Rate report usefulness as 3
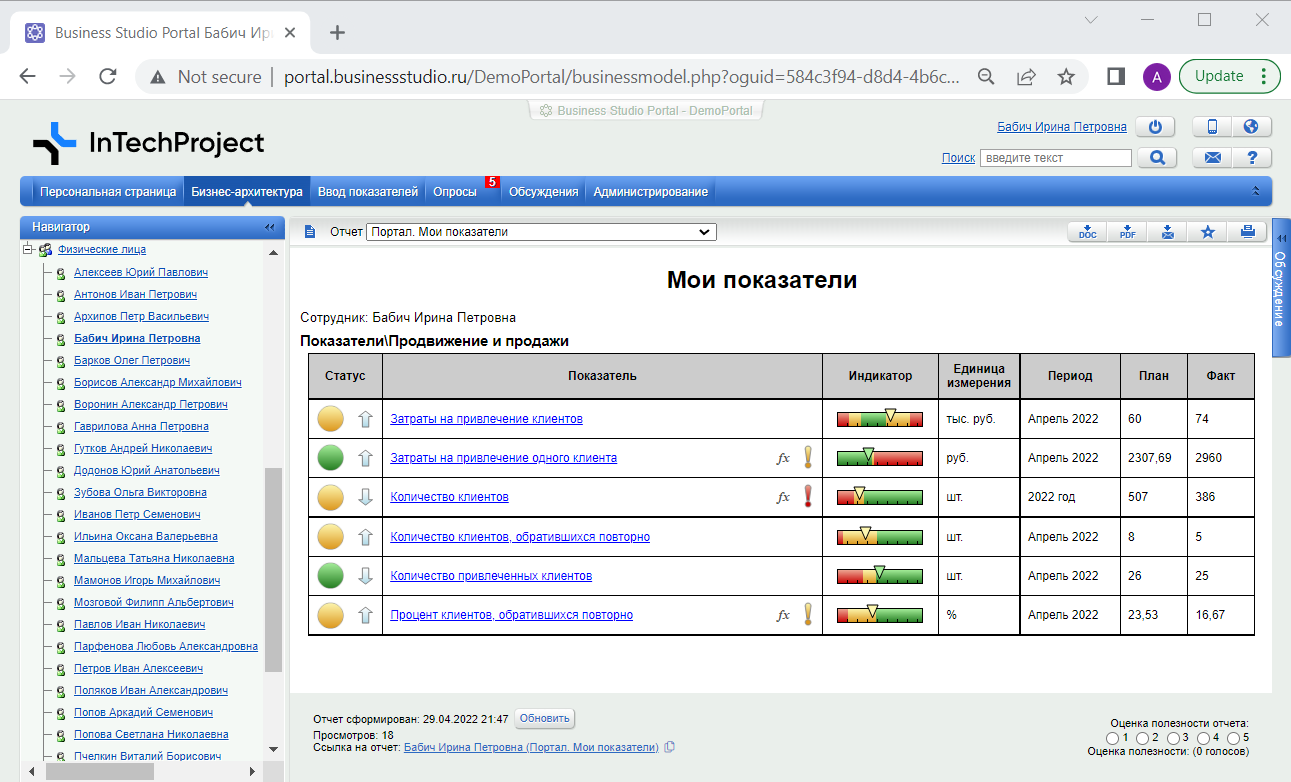Viewport: 1291px width, 782px height. pyautogui.click(x=1173, y=738)
